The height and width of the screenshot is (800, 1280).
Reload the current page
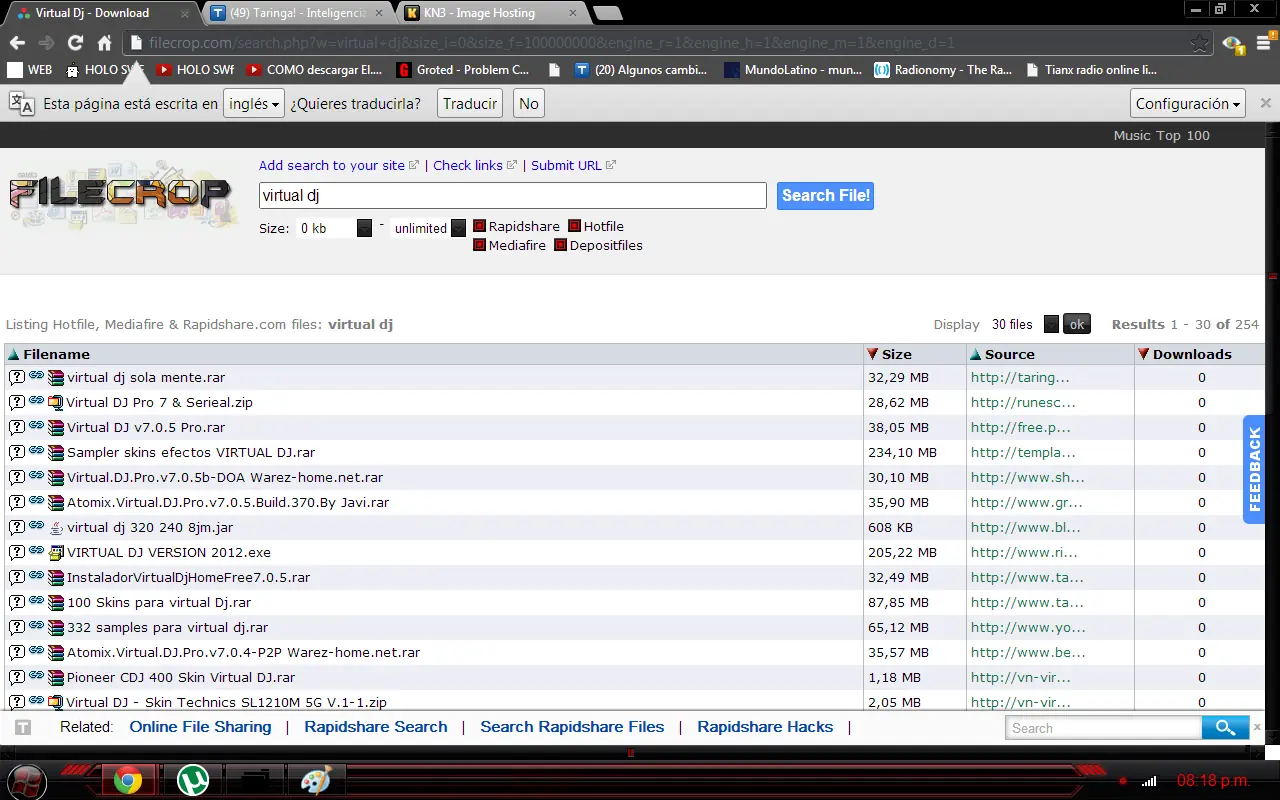[75, 43]
